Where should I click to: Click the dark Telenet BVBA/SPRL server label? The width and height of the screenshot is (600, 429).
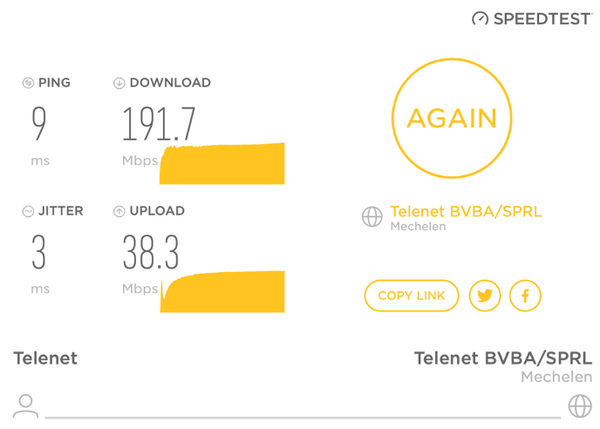tap(503, 358)
